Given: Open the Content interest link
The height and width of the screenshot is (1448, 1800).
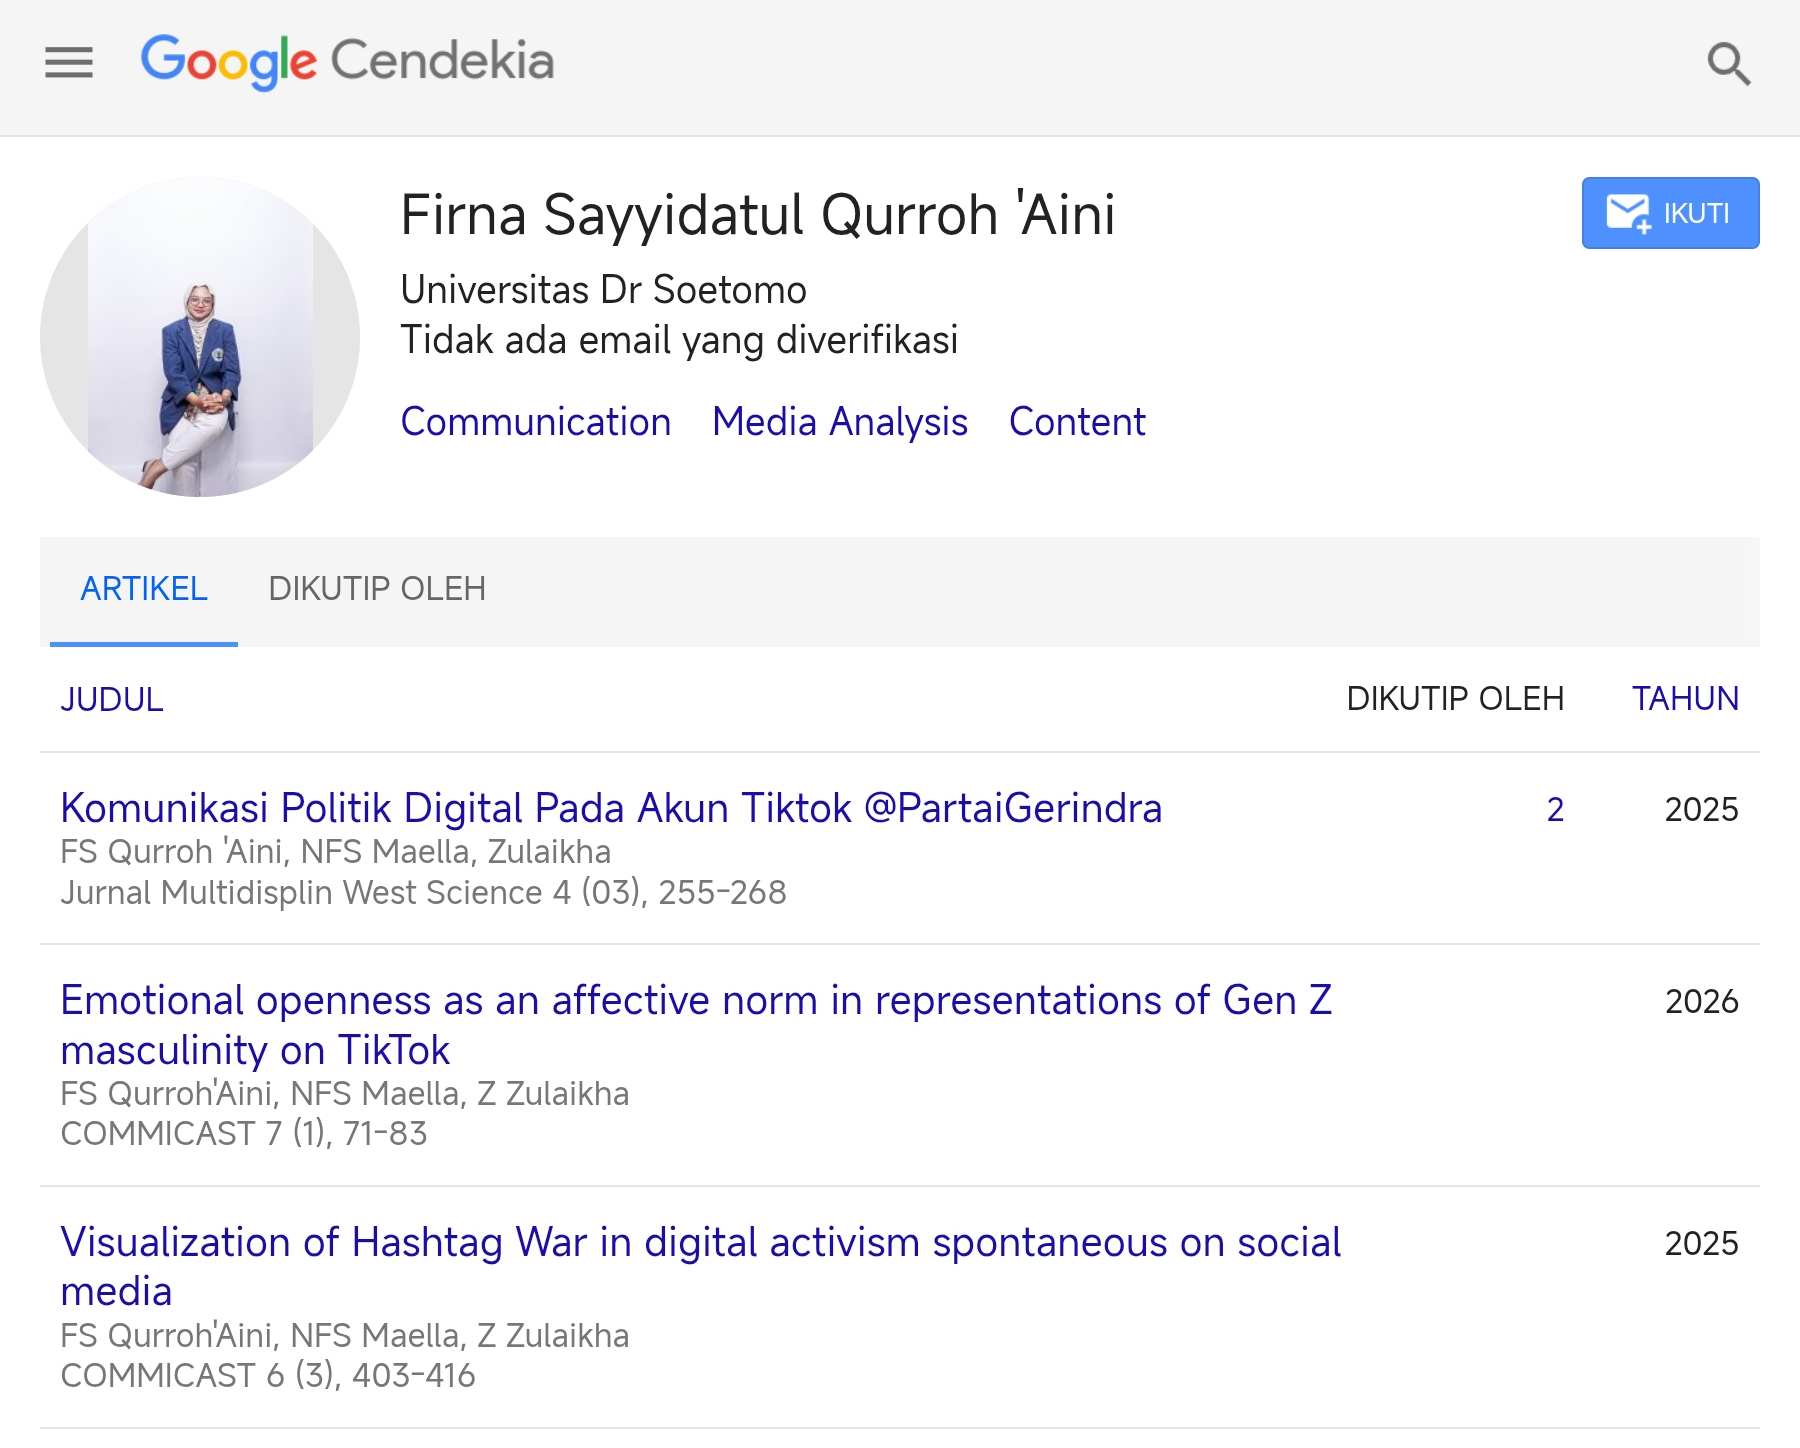Looking at the screenshot, I should 1076,422.
